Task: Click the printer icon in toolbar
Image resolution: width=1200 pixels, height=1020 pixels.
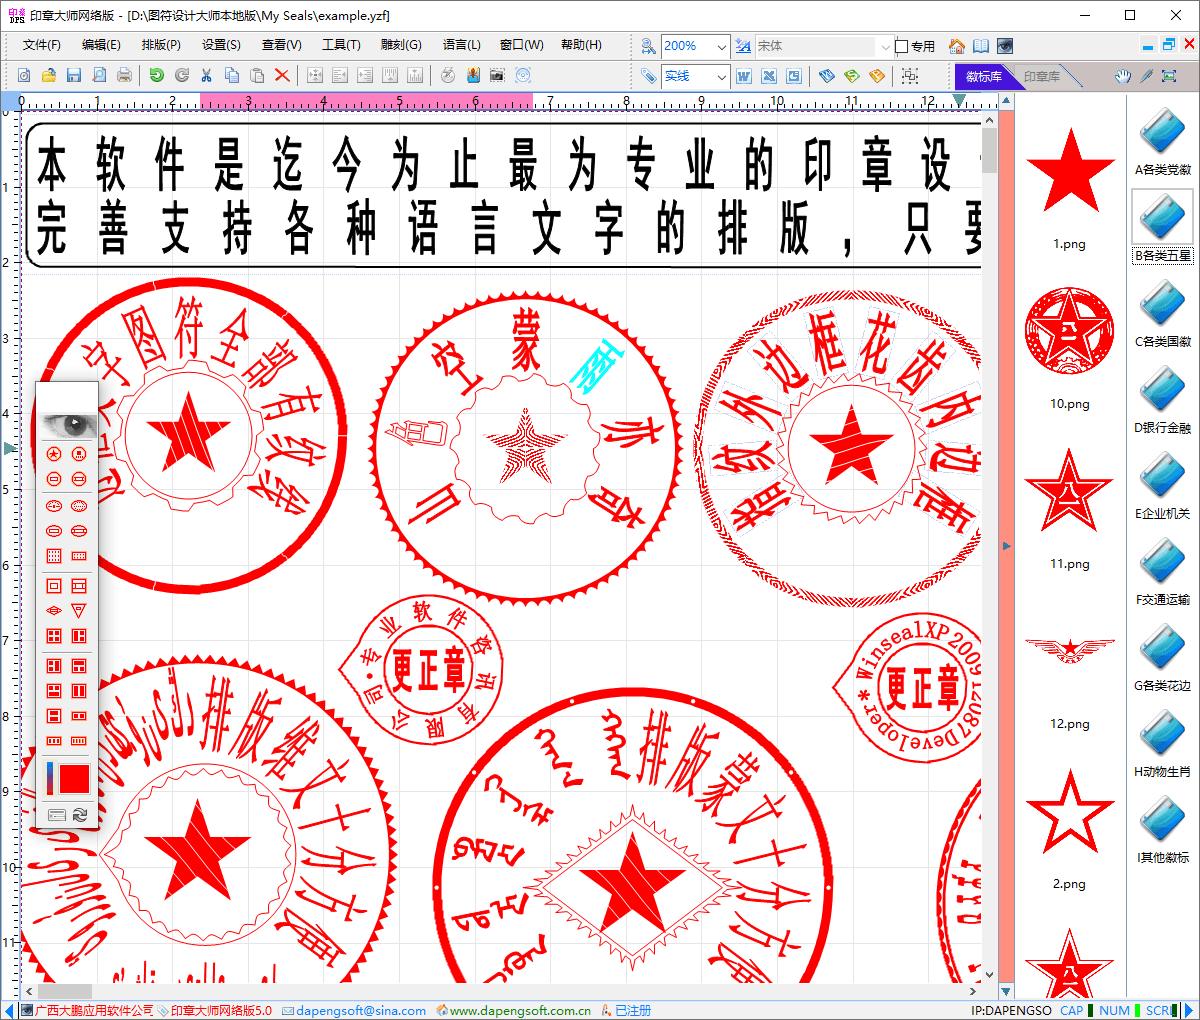Action: pos(124,75)
